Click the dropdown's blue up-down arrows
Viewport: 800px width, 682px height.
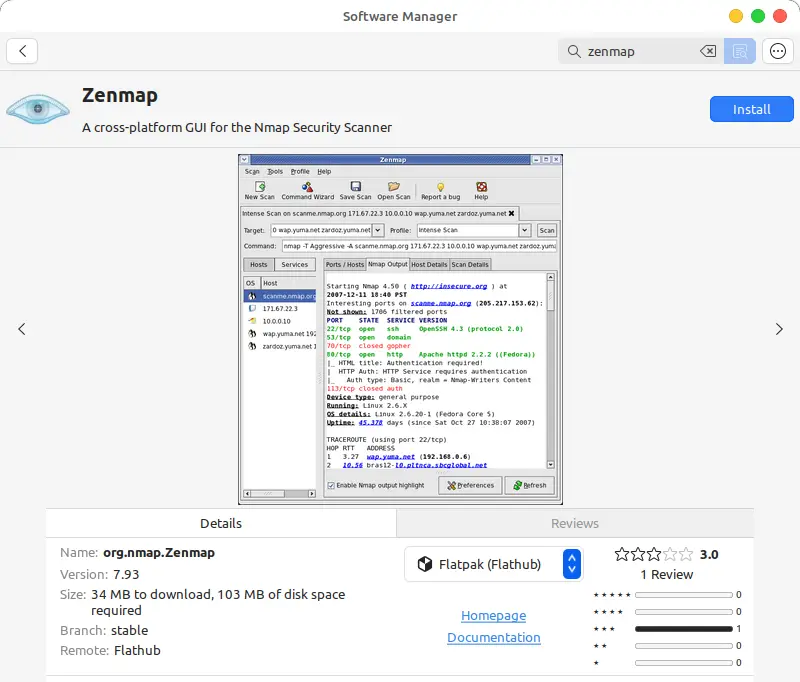[572, 564]
